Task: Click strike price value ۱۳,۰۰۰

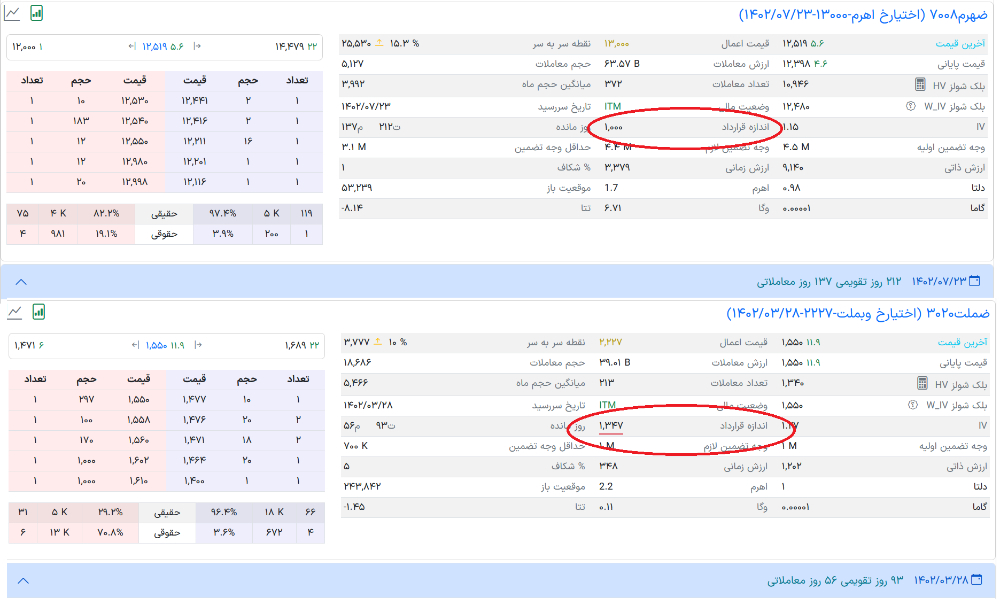Action: click(616, 43)
